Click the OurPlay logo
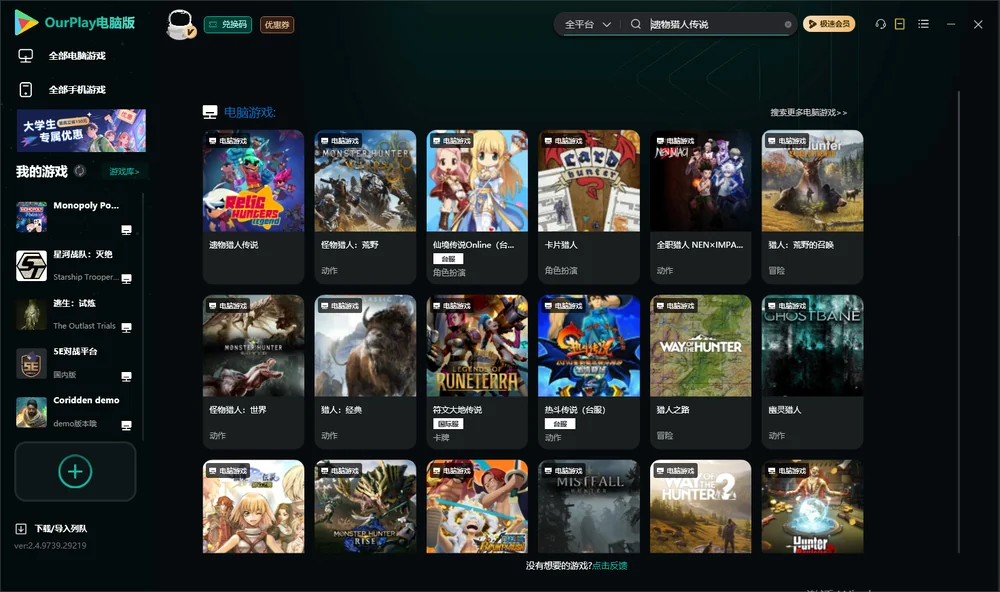The width and height of the screenshot is (1000, 592). pyautogui.click(x=26, y=23)
